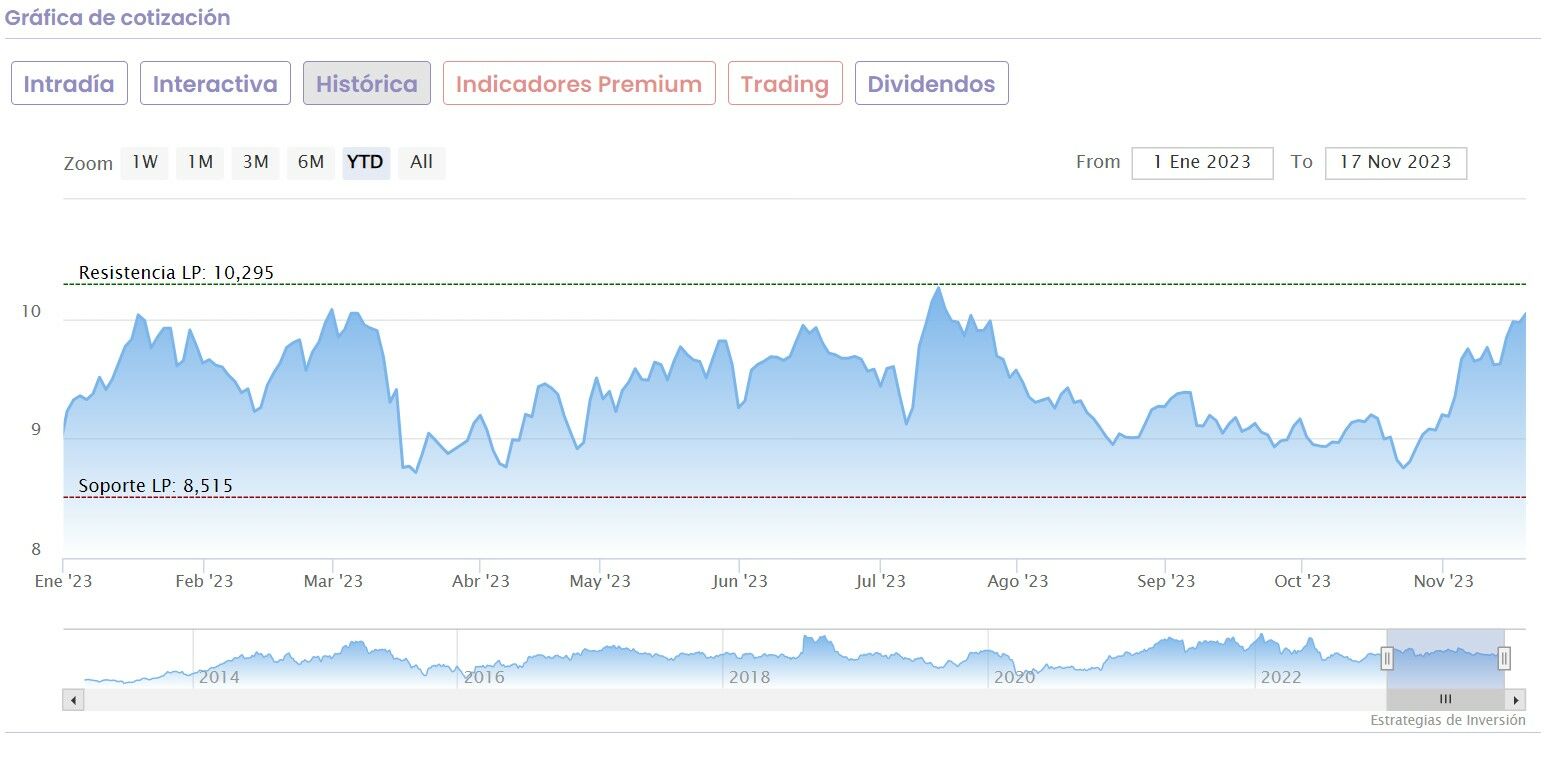Viewport: 1553px width, 771px height.
Task: Show All historical data
Action: coord(422,162)
